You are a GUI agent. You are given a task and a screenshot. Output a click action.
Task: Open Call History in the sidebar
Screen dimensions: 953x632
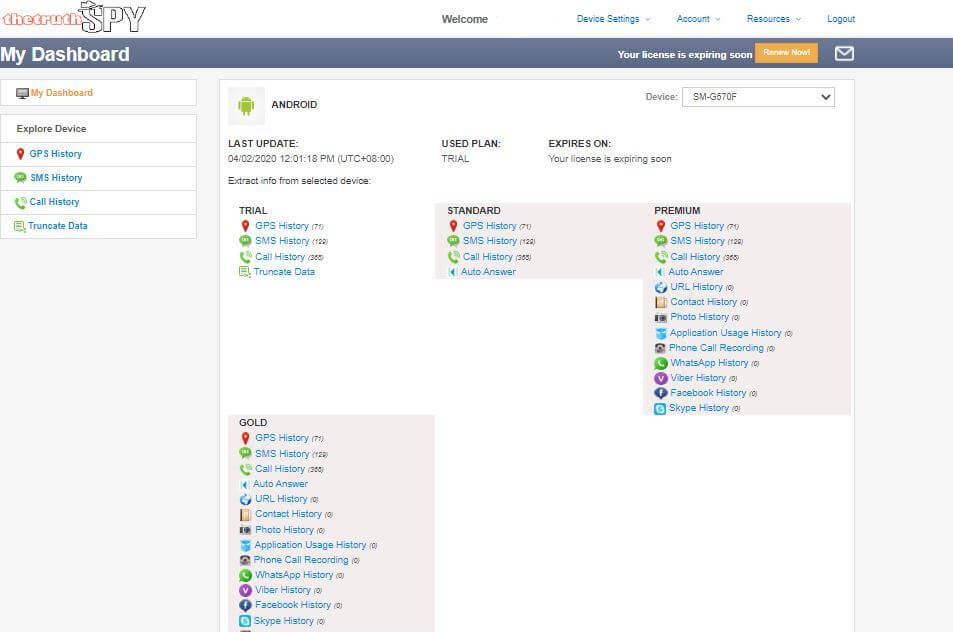(x=55, y=202)
